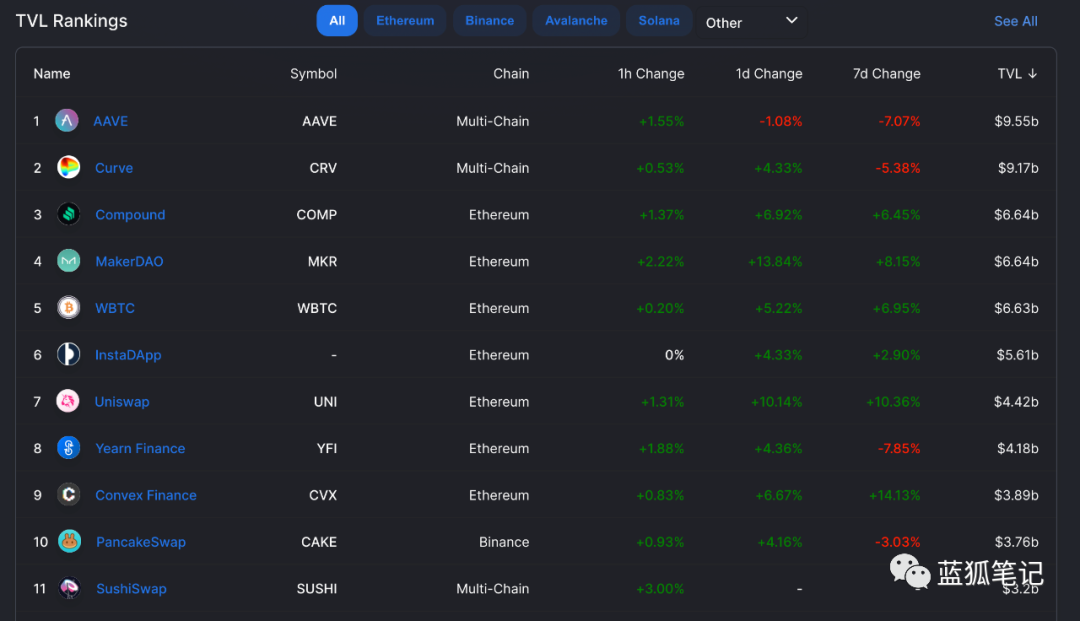Open the See All rankings link

pyautogui.click(x=1016, y=21)
